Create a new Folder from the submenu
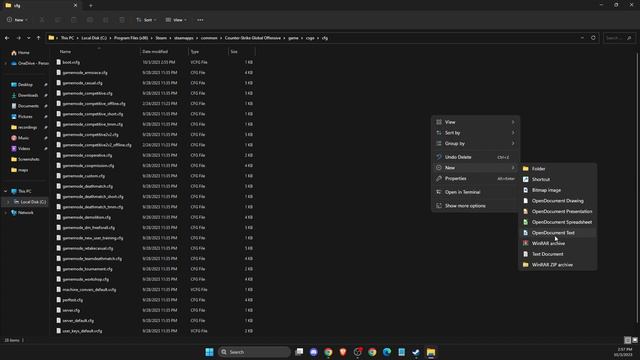Image resolution: width=640 pixels, height=360 pixels. click(x=557, y=169)
